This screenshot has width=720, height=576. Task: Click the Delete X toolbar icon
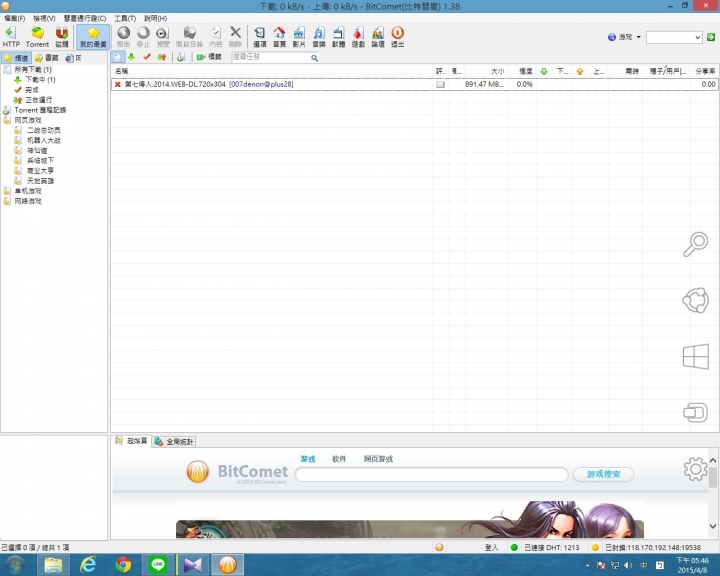click(235, 37)
